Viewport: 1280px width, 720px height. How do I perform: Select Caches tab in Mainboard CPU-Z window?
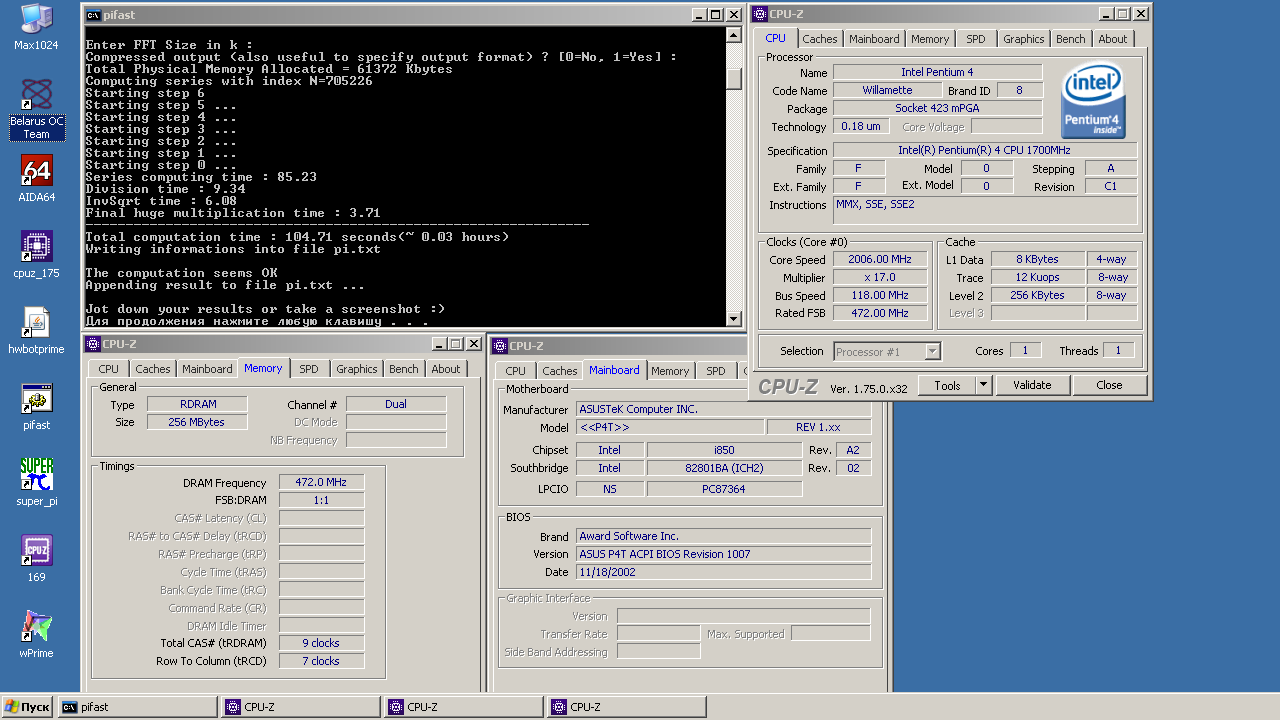(560, 371)
